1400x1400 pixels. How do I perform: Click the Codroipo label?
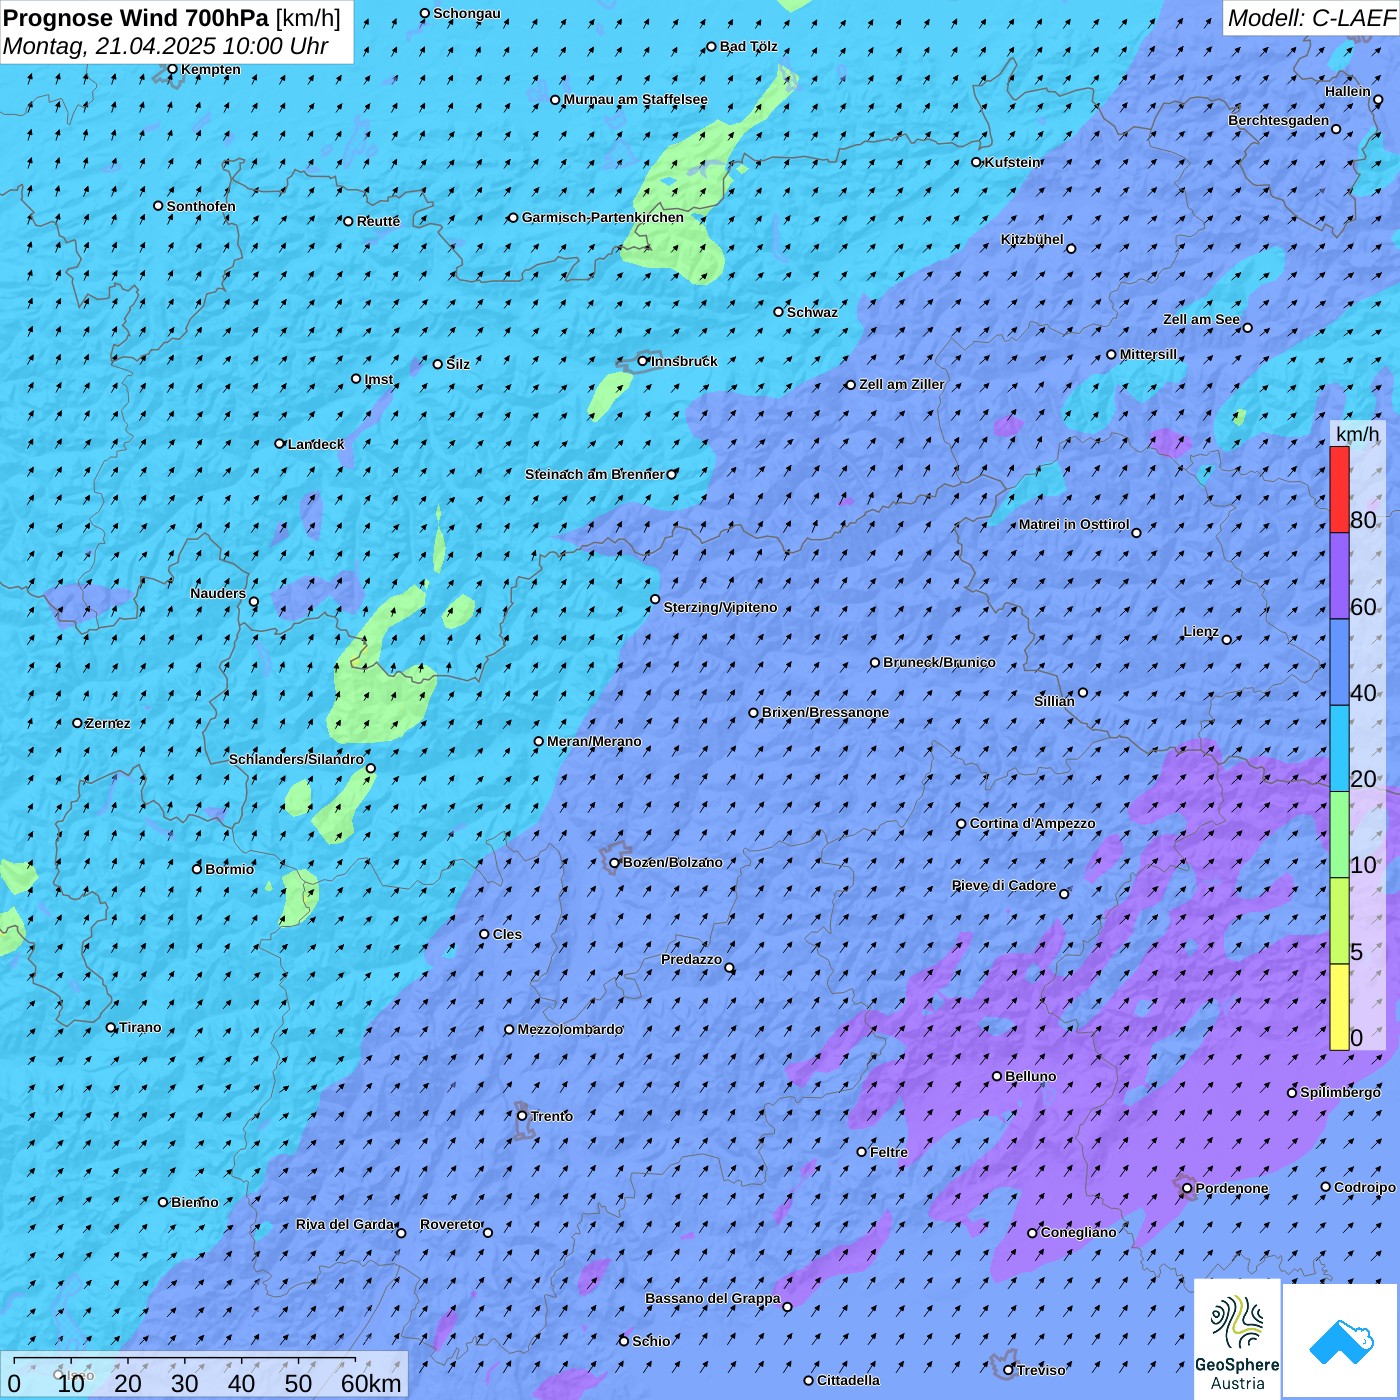tap(1365, 1187)
